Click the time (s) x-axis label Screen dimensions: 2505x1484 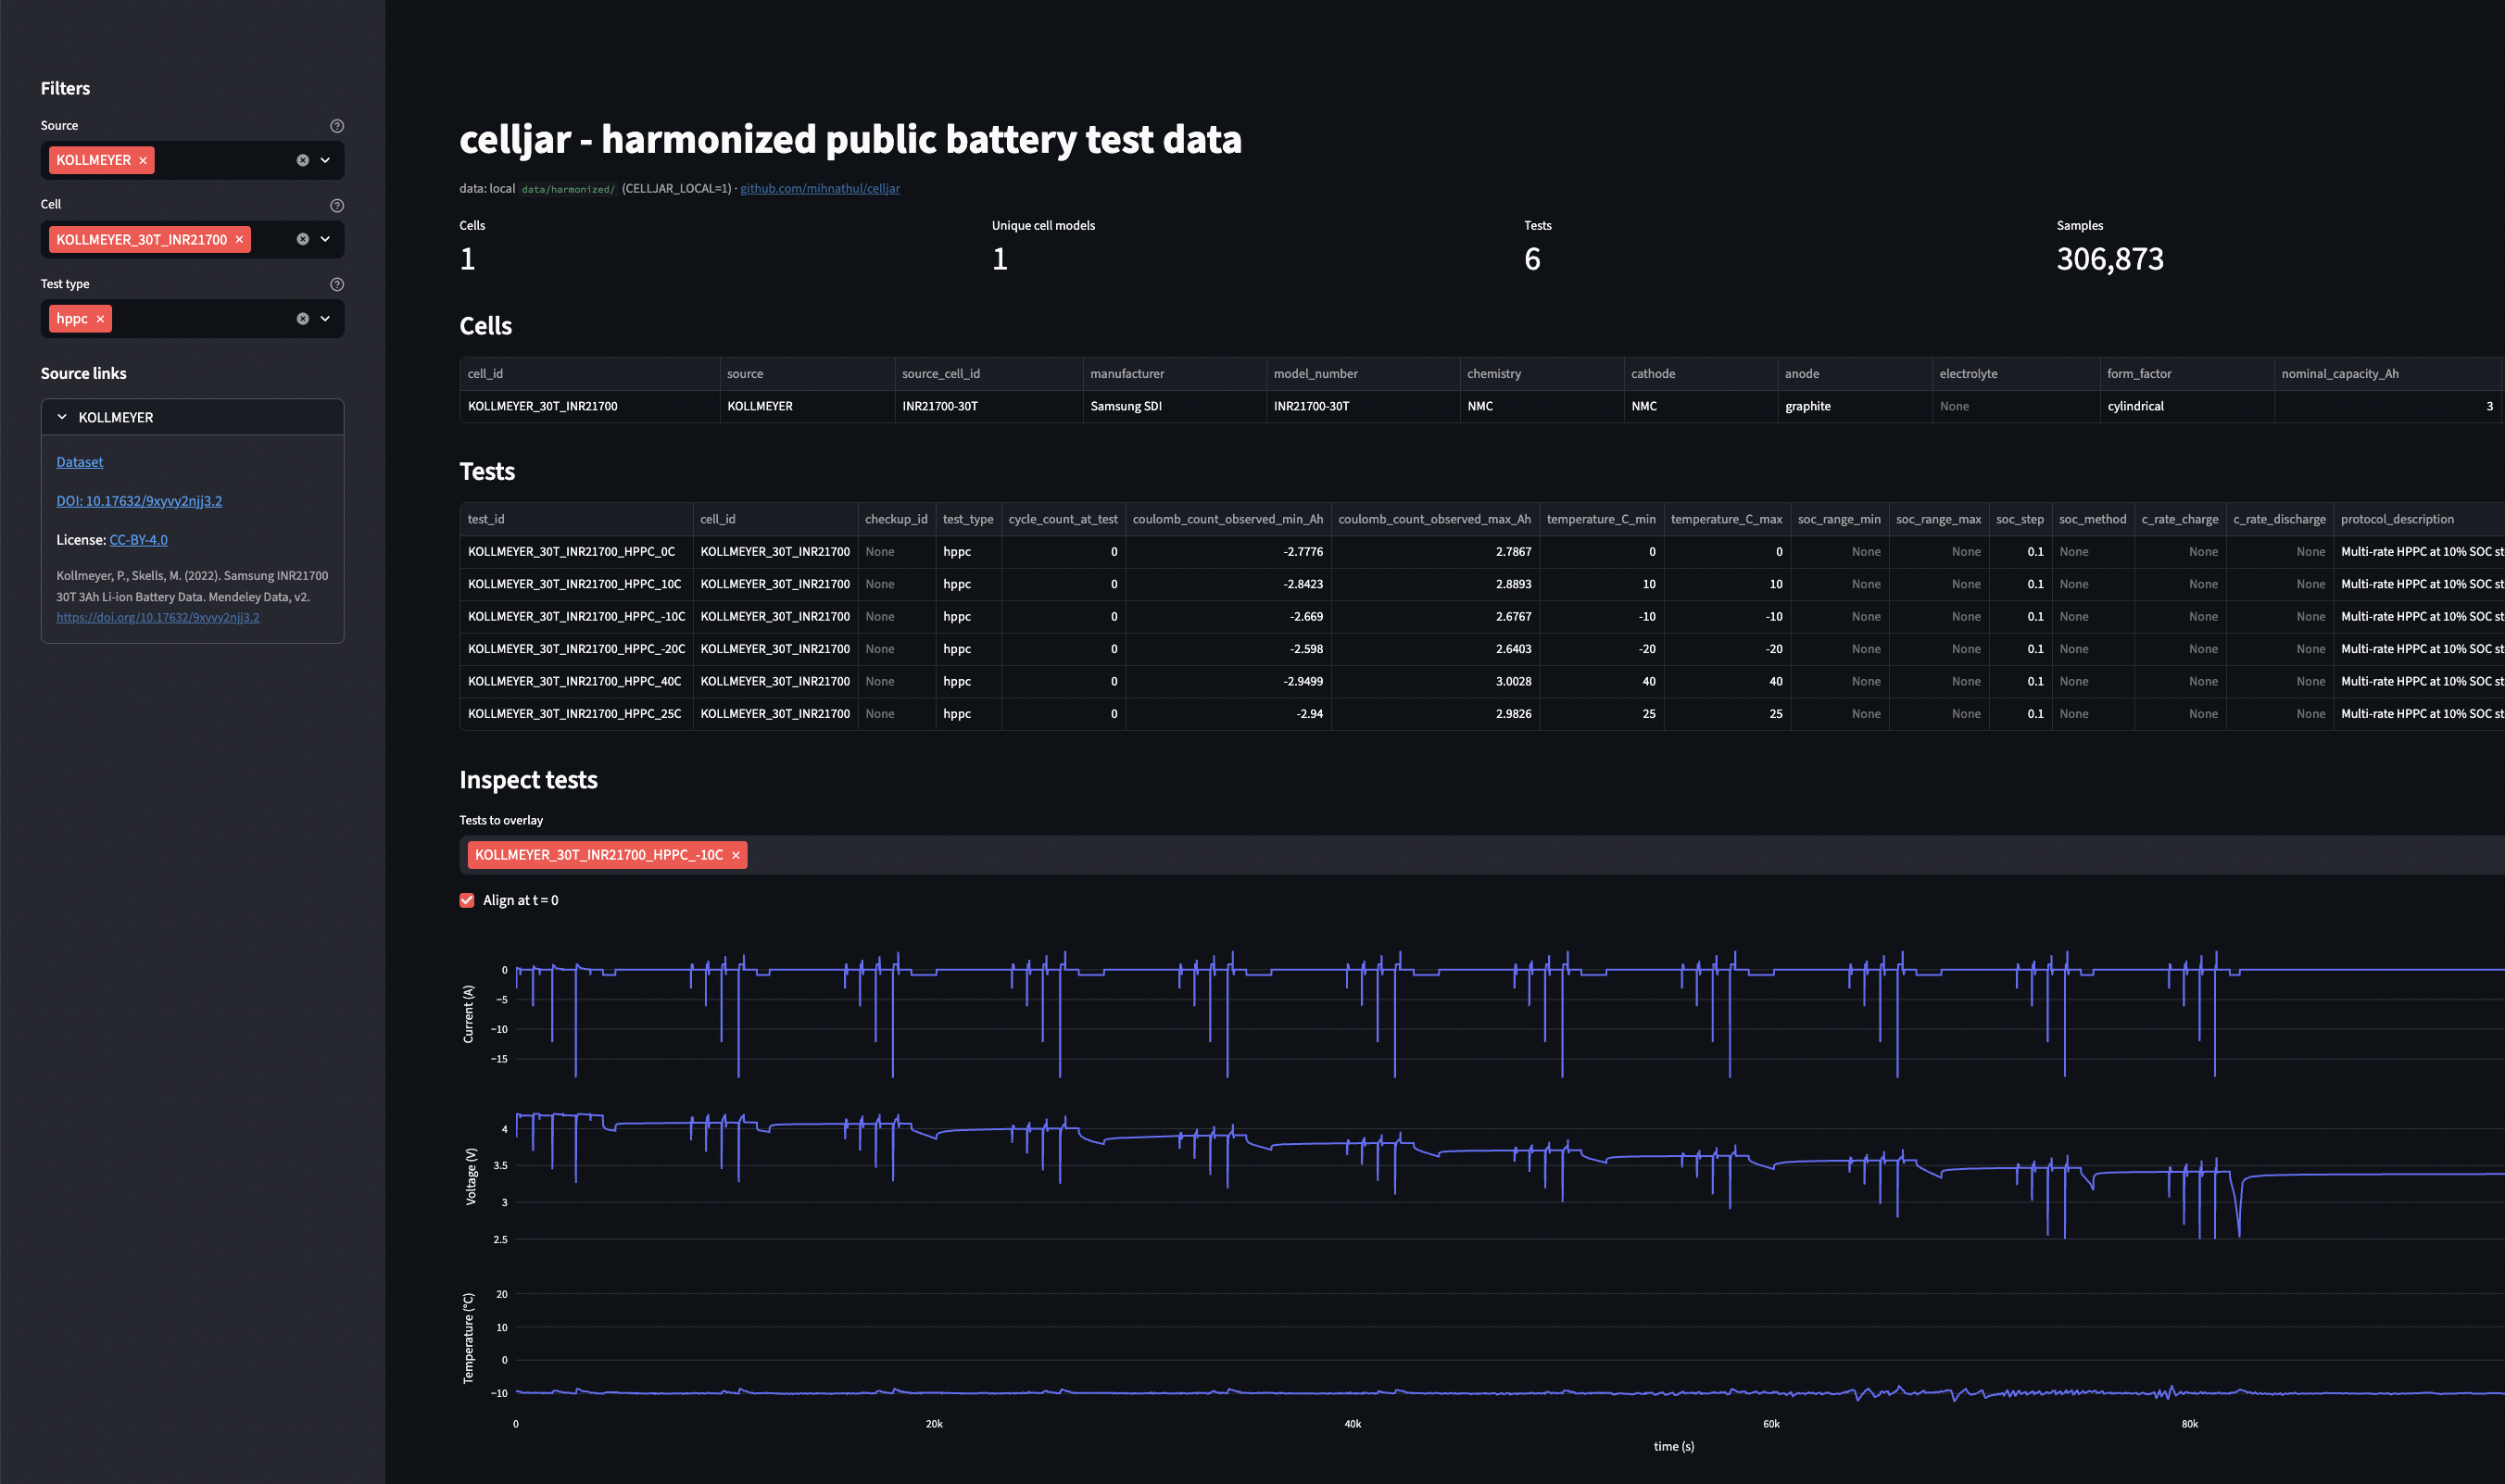pyautogui.click(x=1674, y=1446)
